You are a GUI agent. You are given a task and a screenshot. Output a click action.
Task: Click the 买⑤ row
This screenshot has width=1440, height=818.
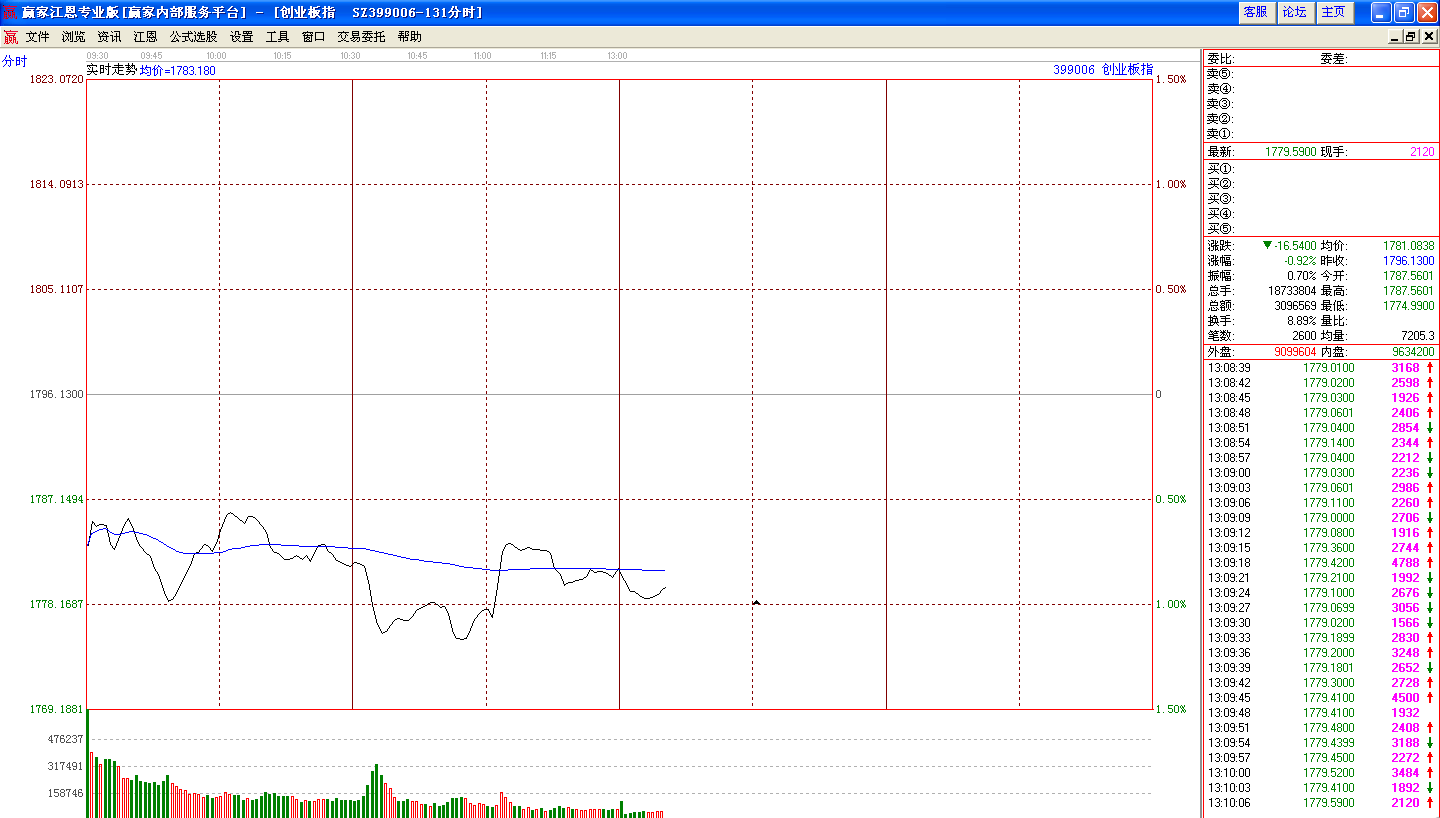coord(1320,229)
